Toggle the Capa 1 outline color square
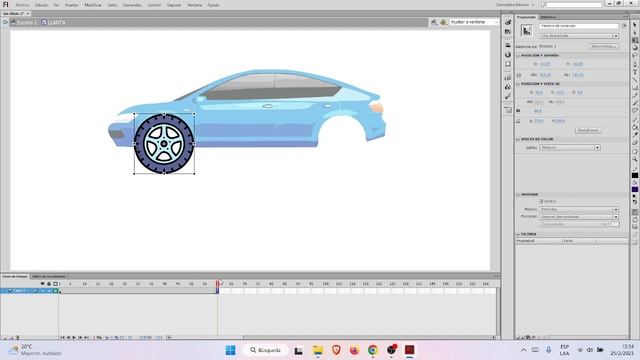Viewport: 640px width, 360px height. pos(56,291)
